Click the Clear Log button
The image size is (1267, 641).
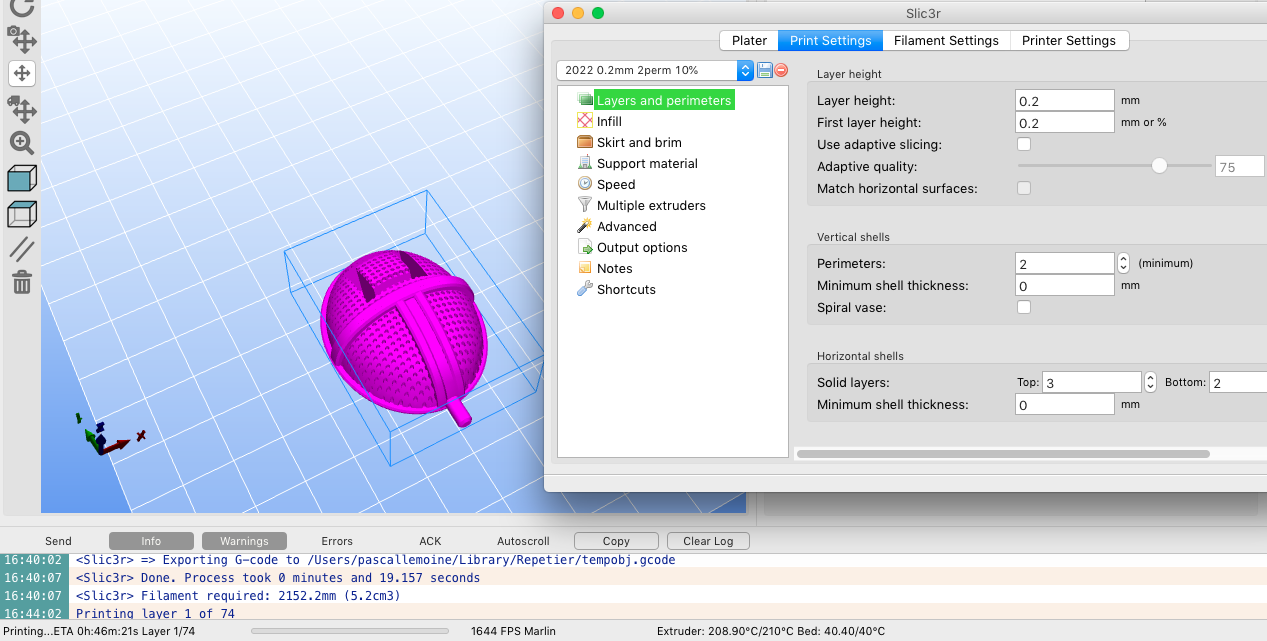708,541
